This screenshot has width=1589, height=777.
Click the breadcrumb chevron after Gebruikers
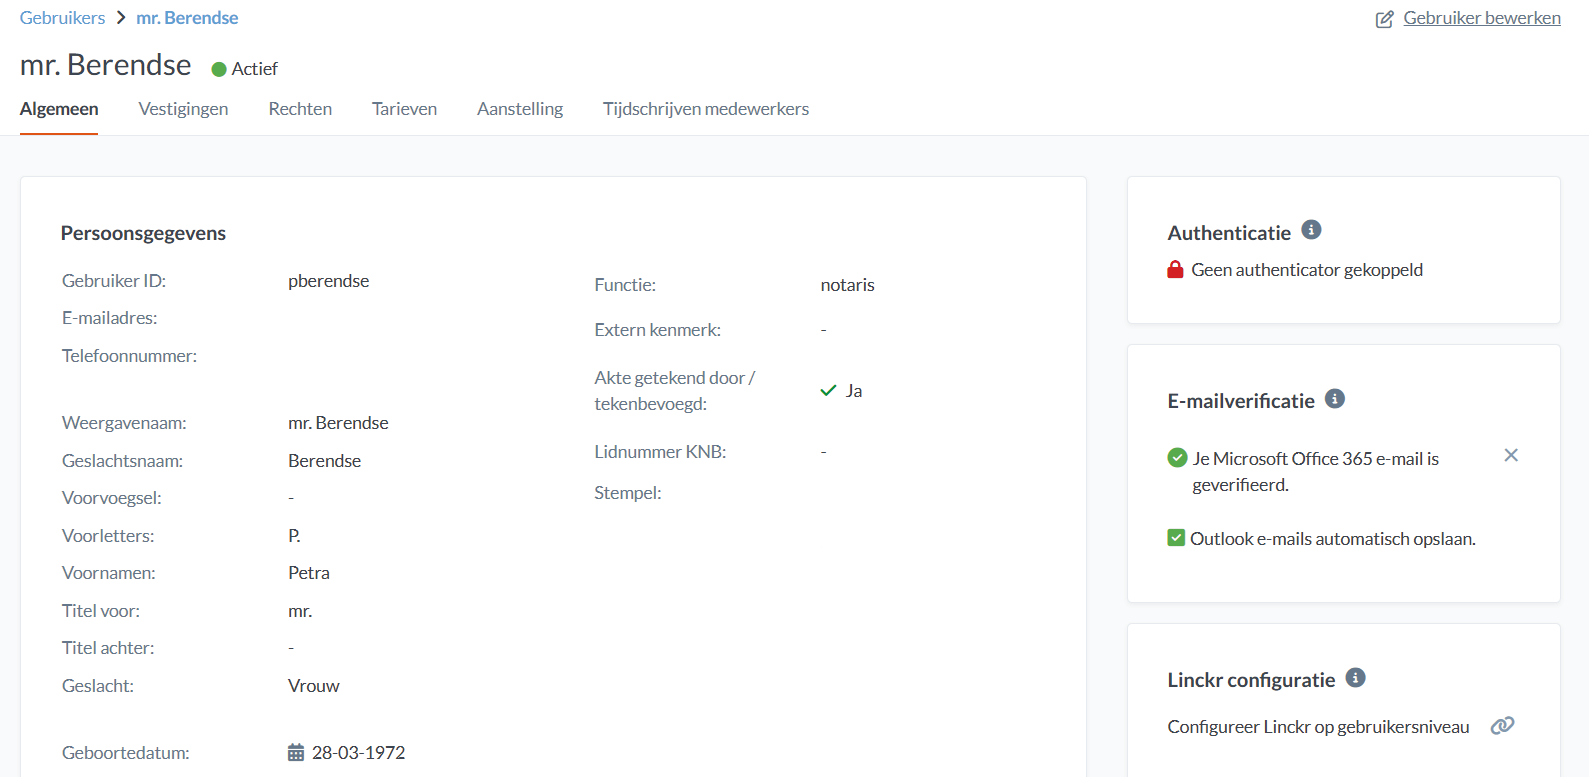(121, 18)
